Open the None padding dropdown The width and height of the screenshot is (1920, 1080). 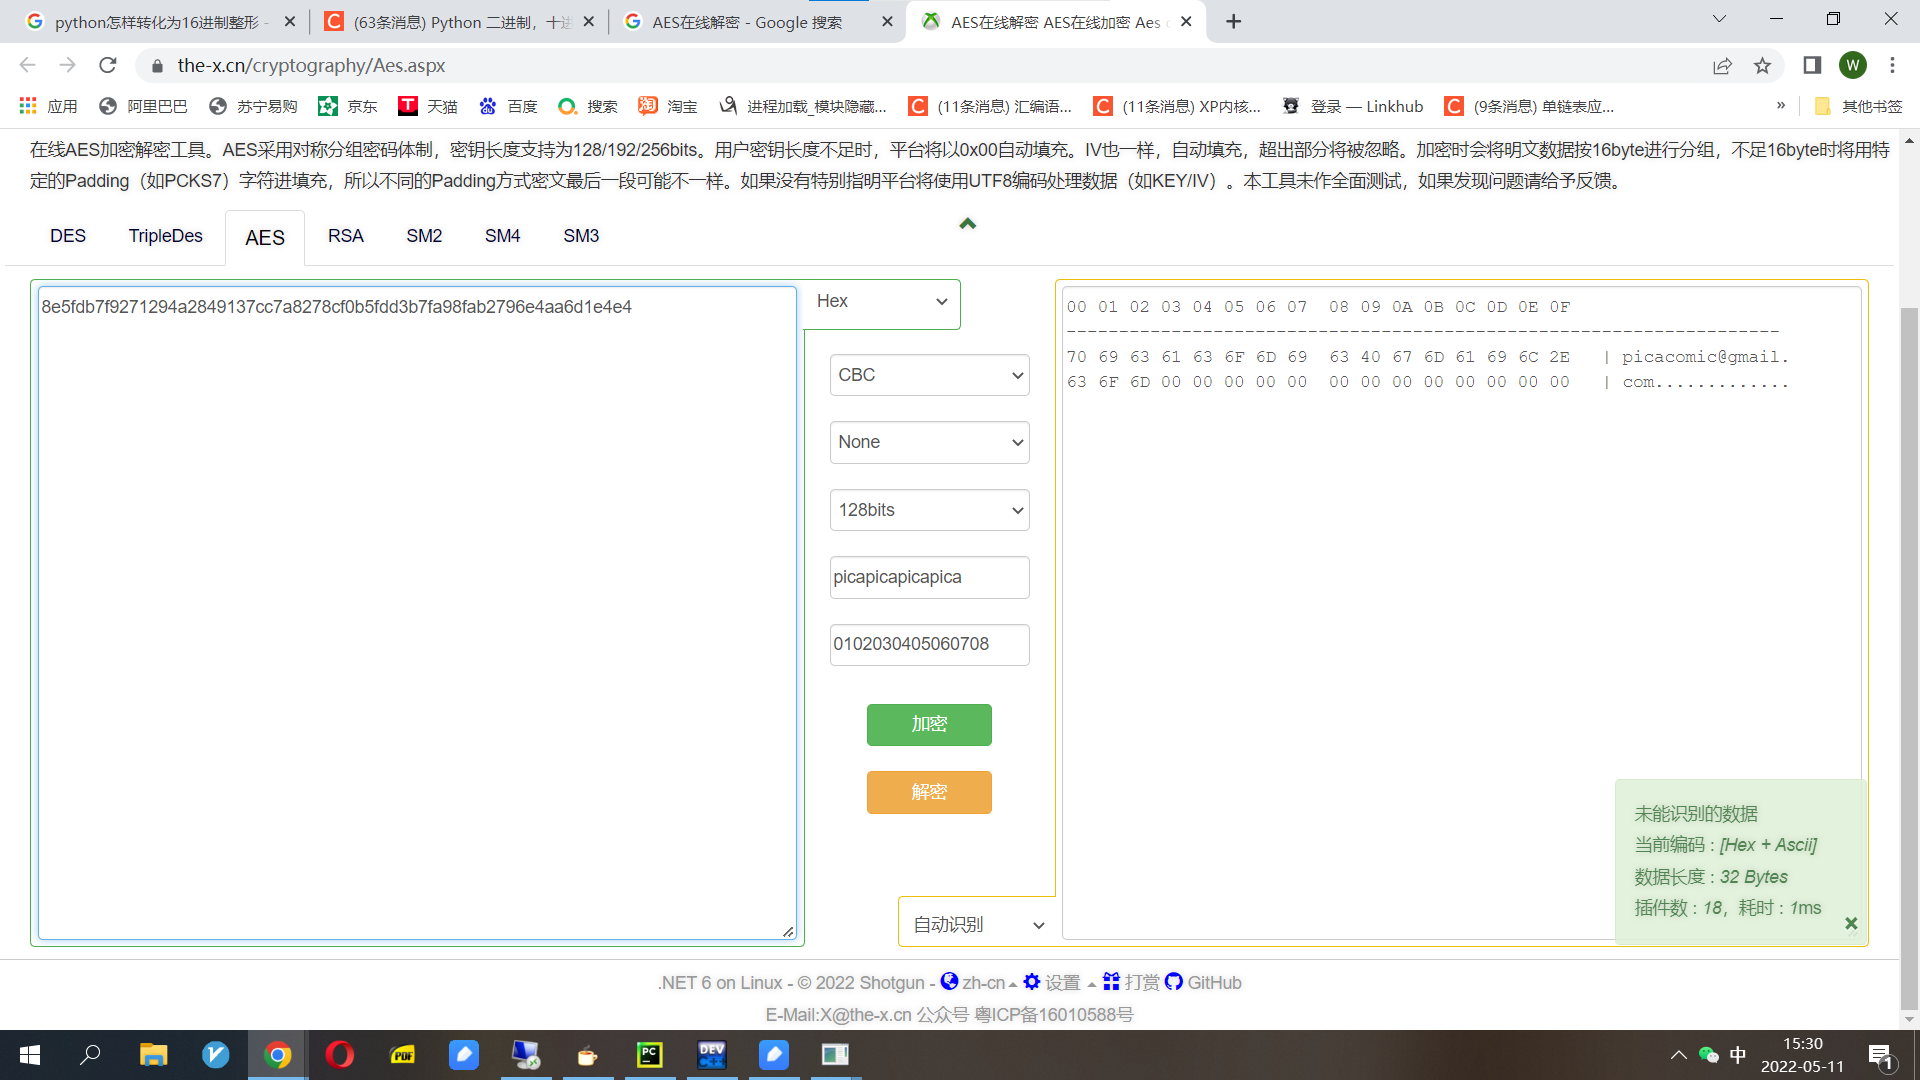click(x=929, y=442)
